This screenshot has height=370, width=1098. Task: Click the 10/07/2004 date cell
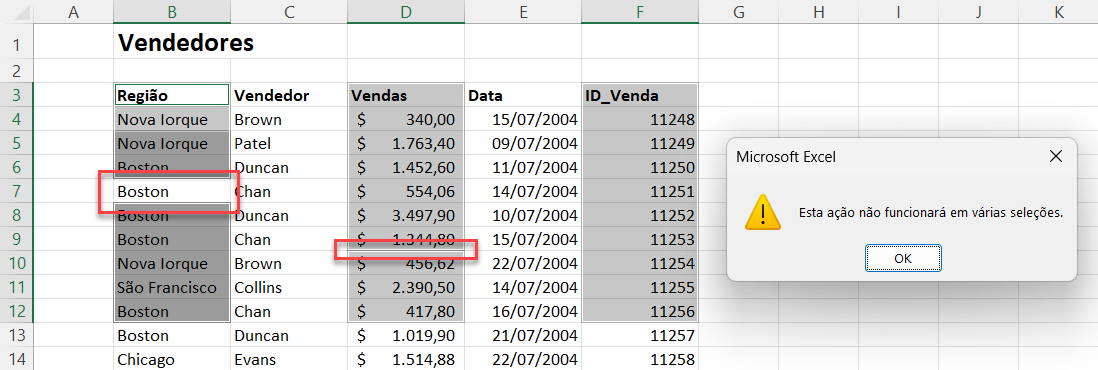pos(522,215)
